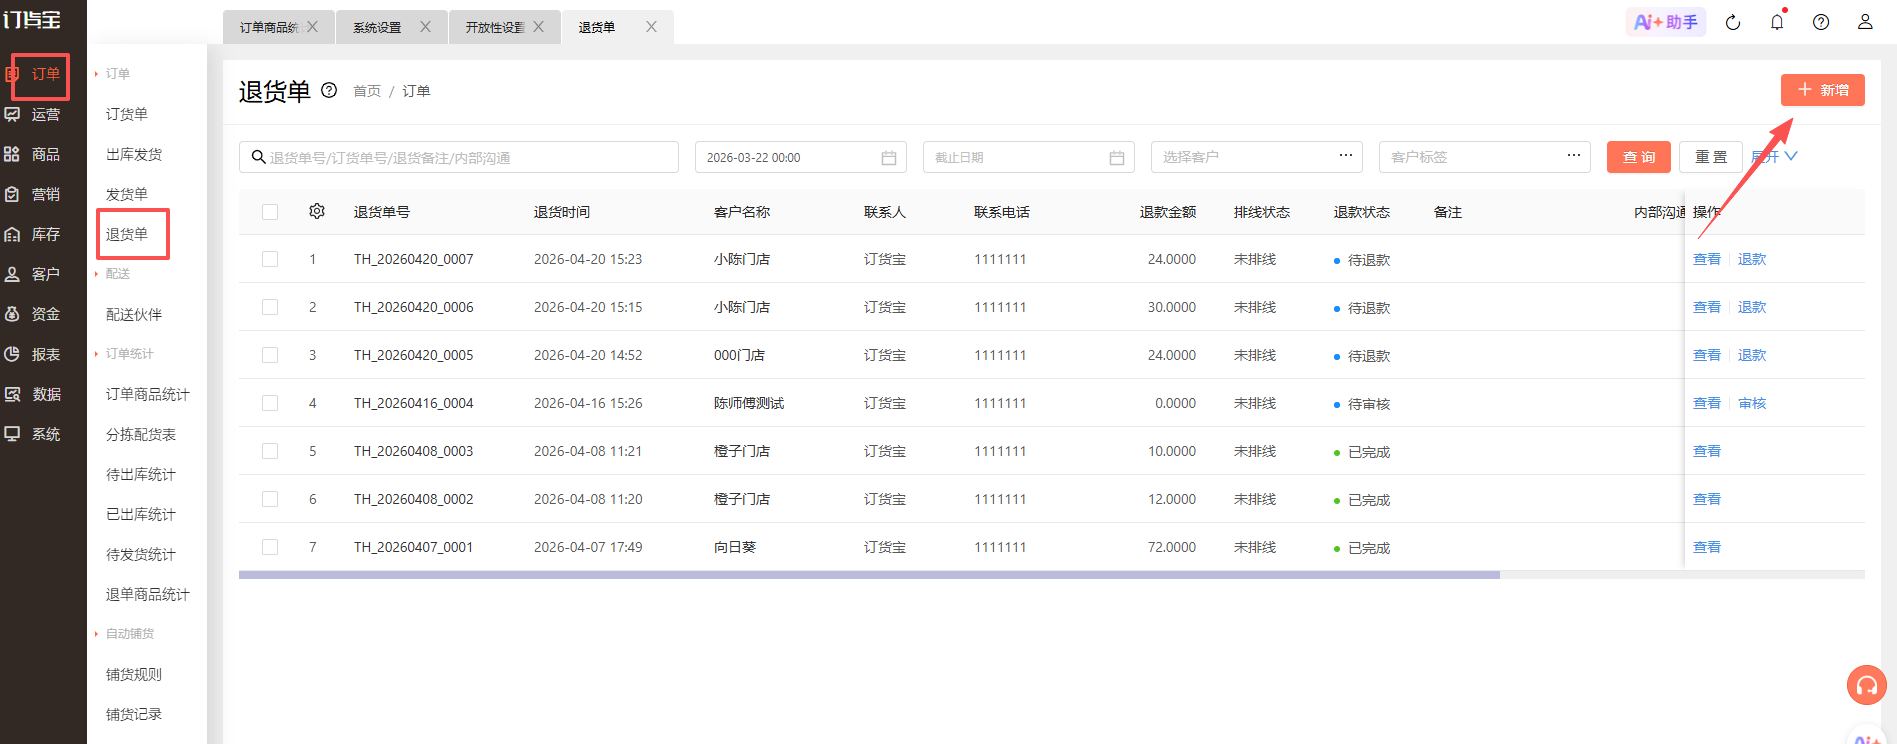This screenshot has height=744, width=1897.
Task: Check the row TH_20260416_0004 checkbox
Action: pos(270,403)
